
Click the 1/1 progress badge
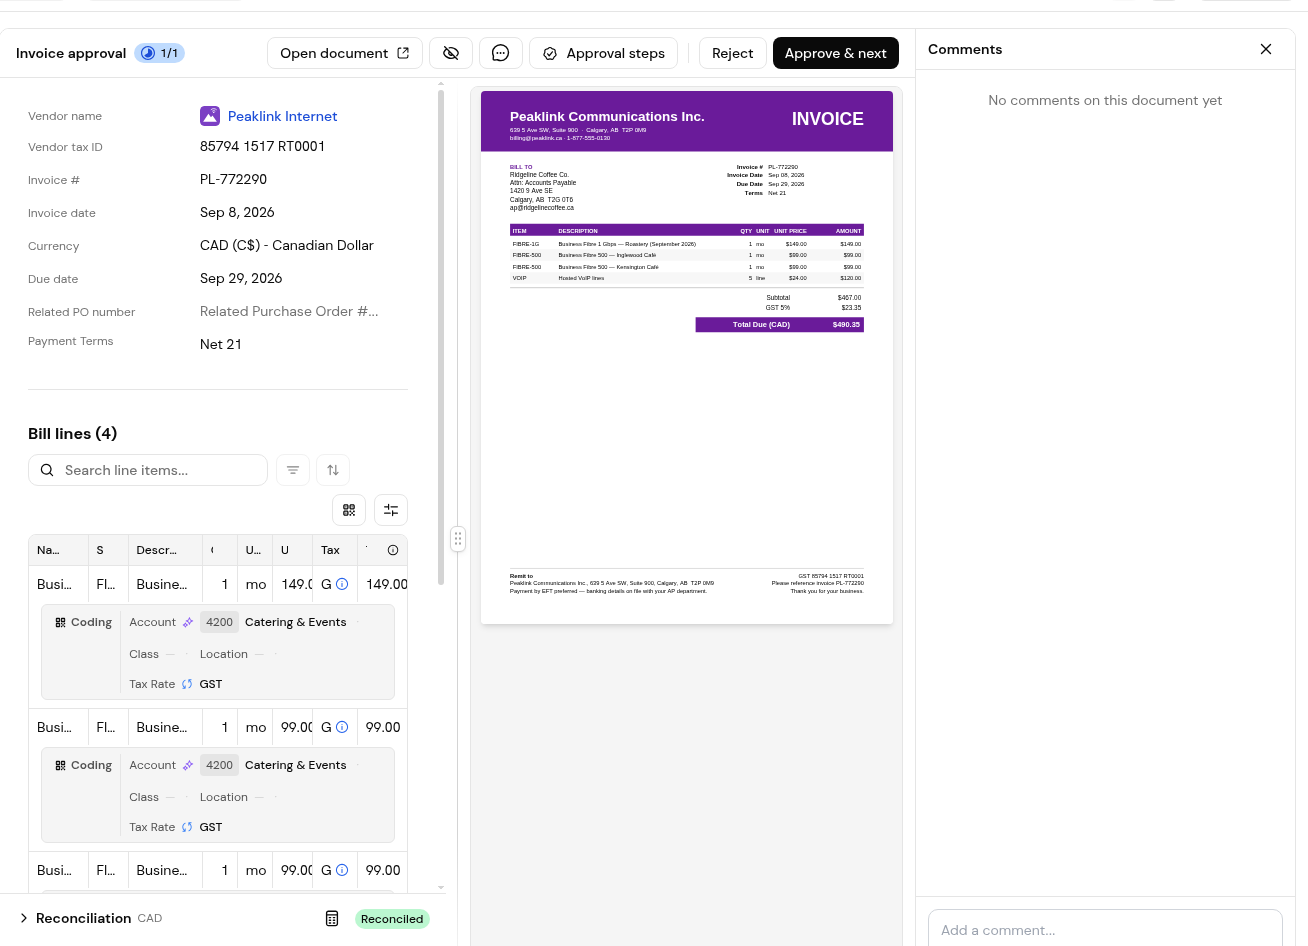(160, 53)
